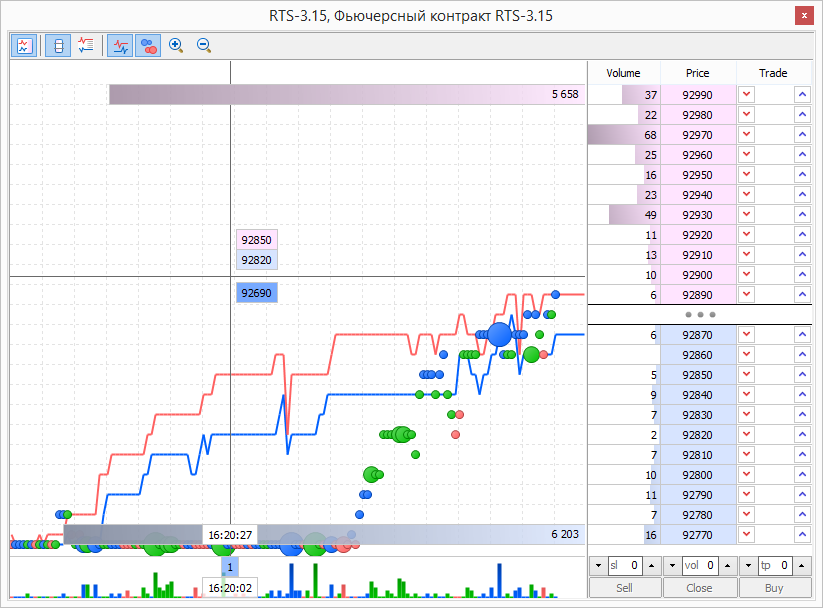Image resolution: width=823 pixels, height=608 pixels.
Task: Click the 92820 bid price label on chart
Action: coord(257,260)
